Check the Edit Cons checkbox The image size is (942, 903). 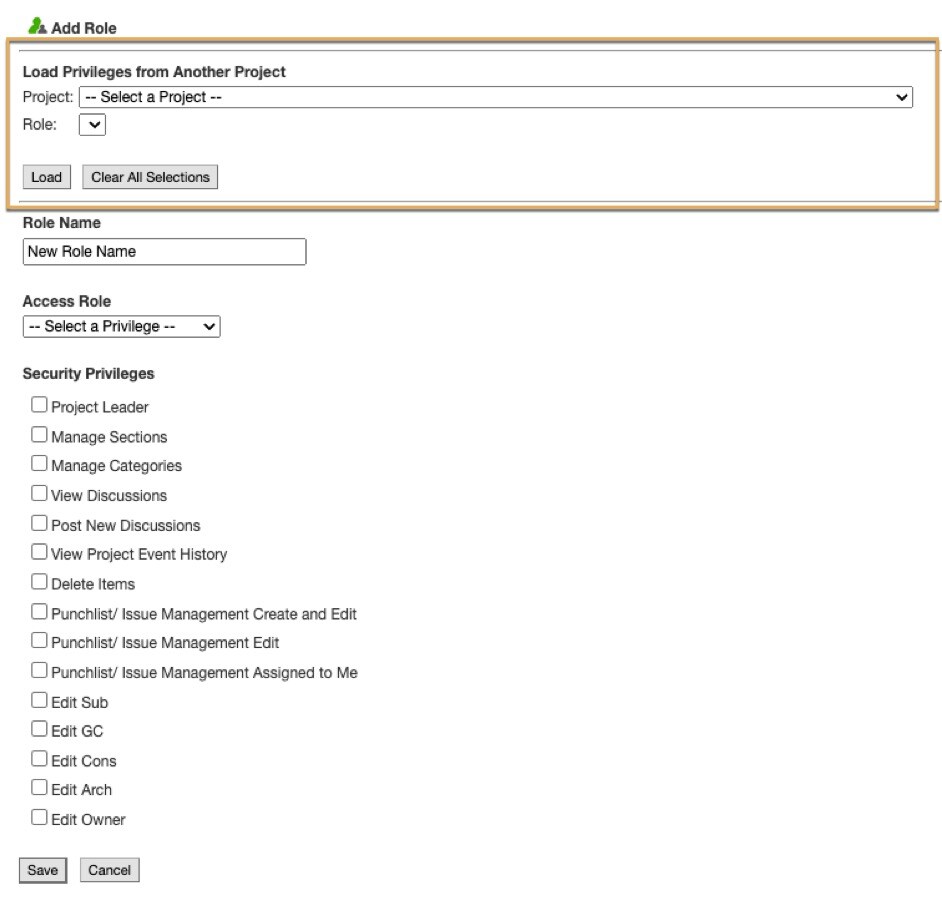(39, 759)
